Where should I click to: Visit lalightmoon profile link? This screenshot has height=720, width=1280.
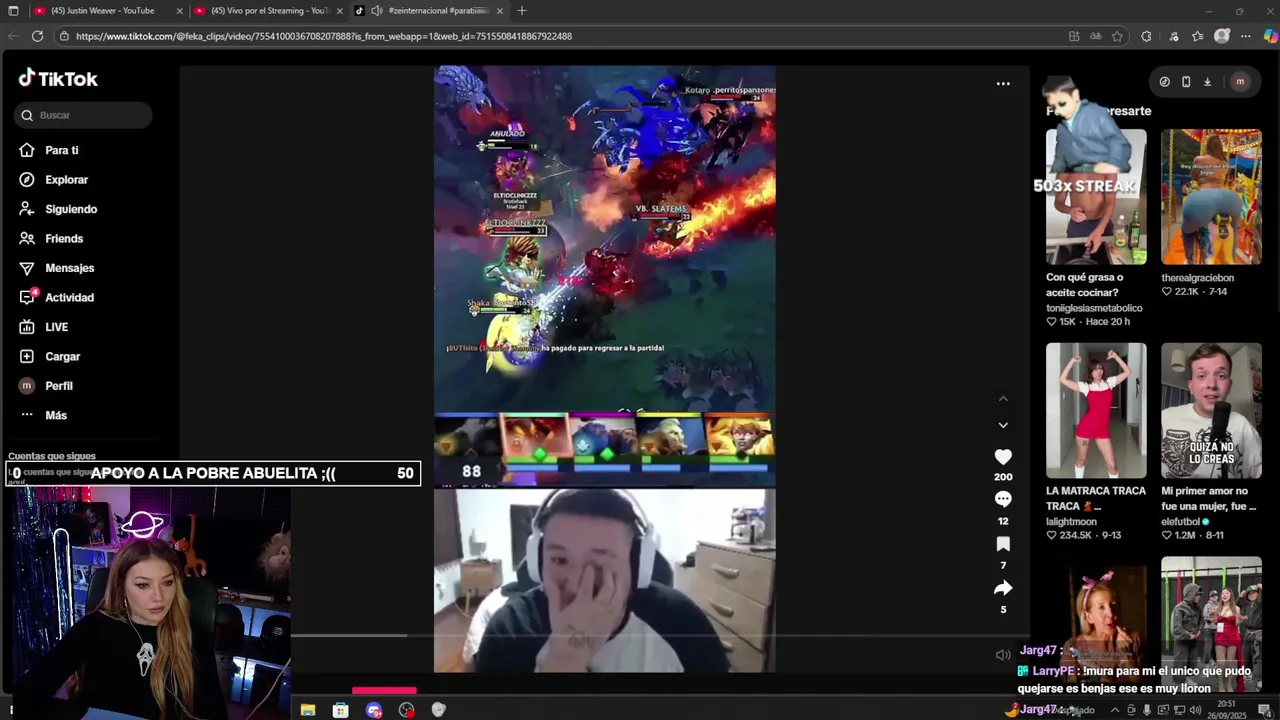[1071, 522]
